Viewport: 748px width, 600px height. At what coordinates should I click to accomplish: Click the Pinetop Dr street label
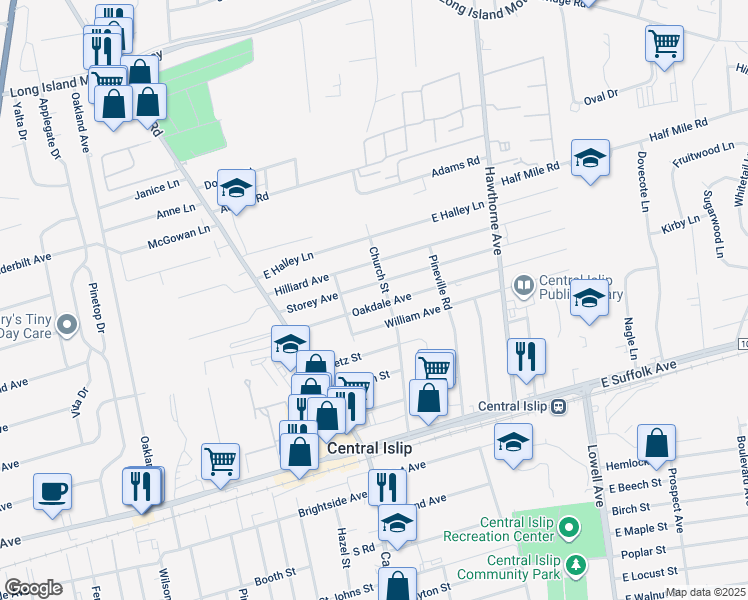tap(97, 308)
